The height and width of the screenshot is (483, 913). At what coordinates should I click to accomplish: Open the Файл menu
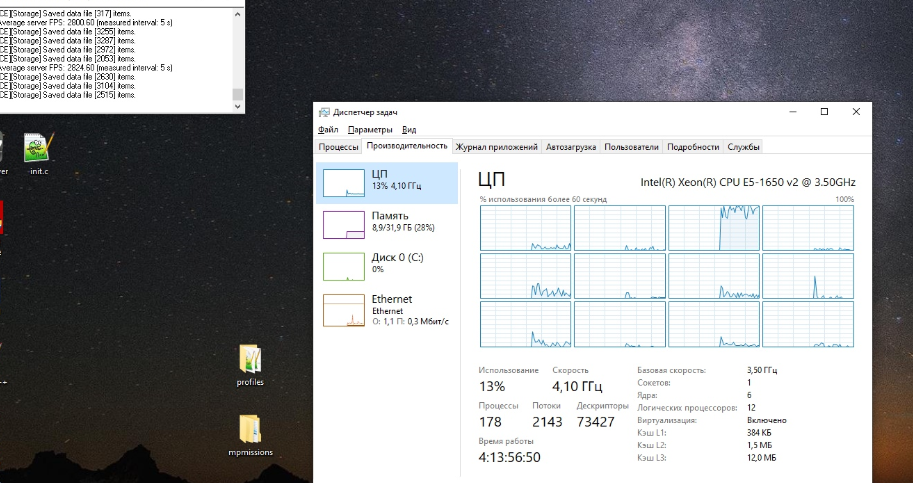pyautogui.click(x=328, y=129)
